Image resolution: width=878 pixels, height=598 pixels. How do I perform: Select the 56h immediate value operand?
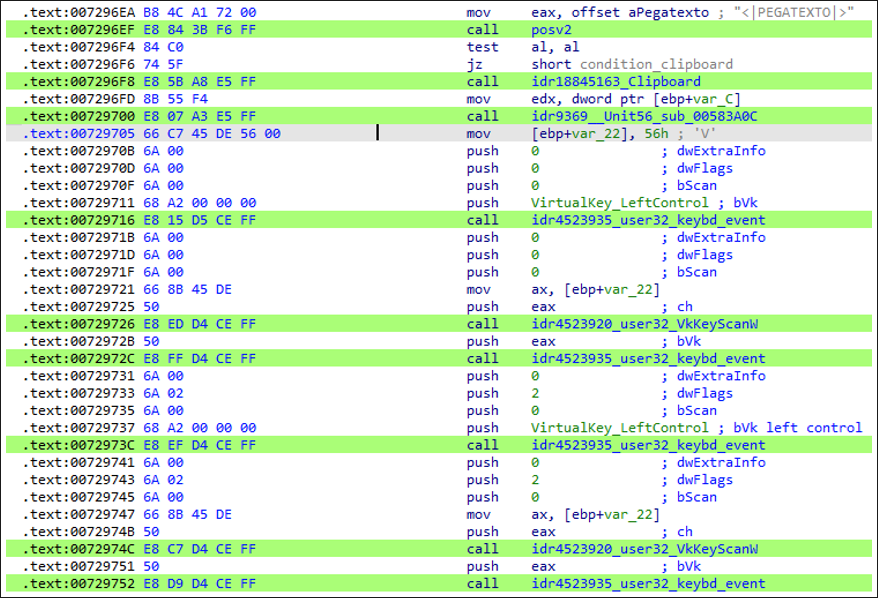[656, 134]
